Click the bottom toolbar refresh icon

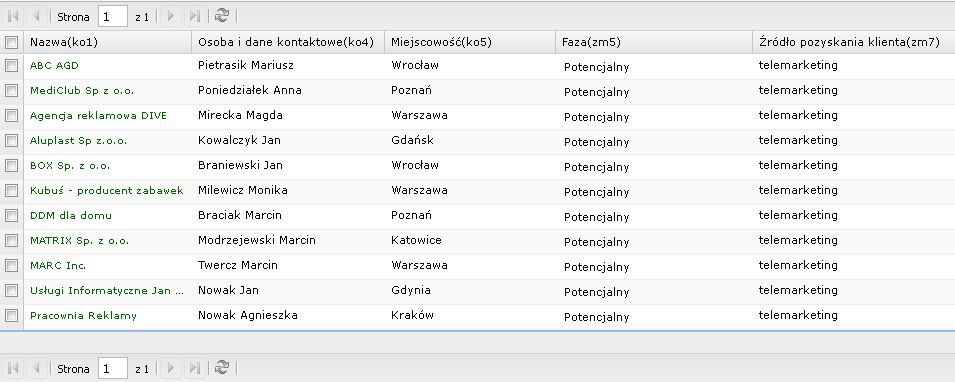point(222,367)
